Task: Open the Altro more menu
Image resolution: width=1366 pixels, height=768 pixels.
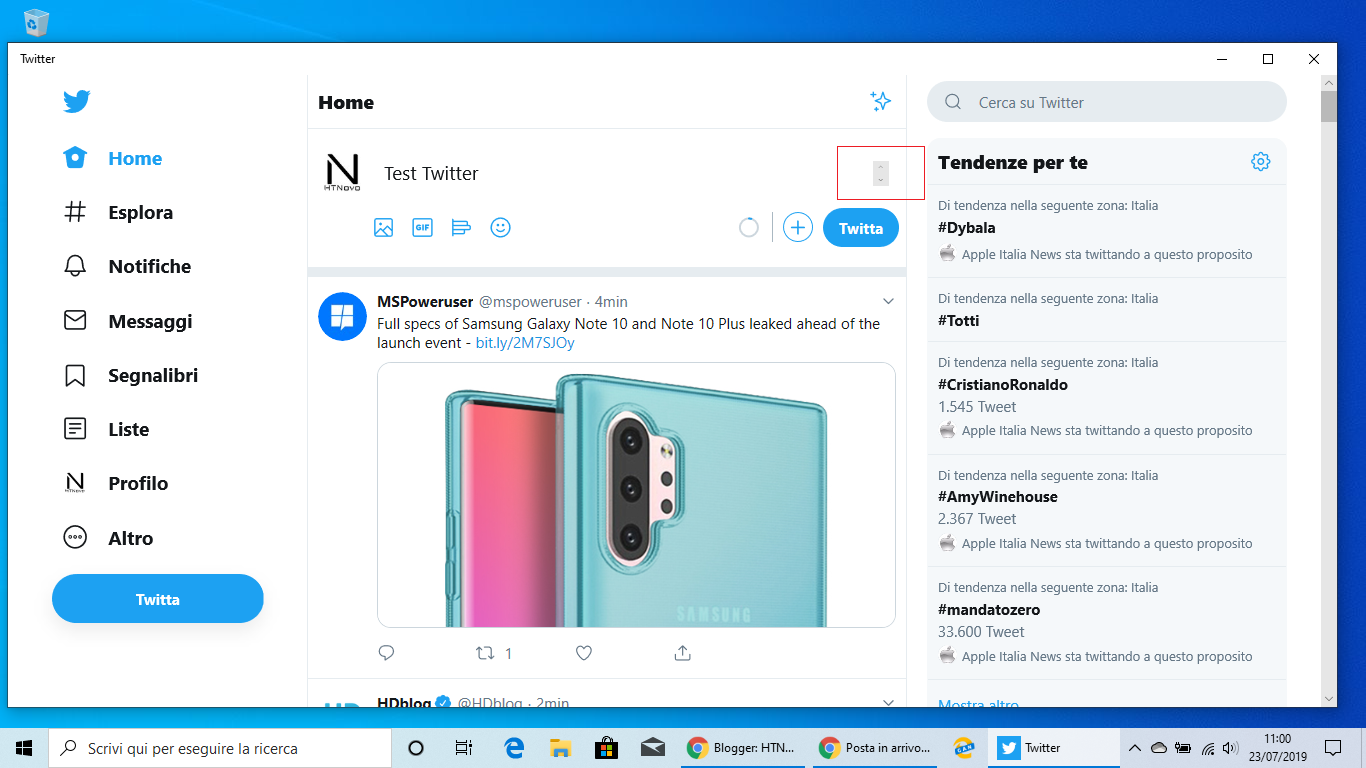Action: click(108, 538)
